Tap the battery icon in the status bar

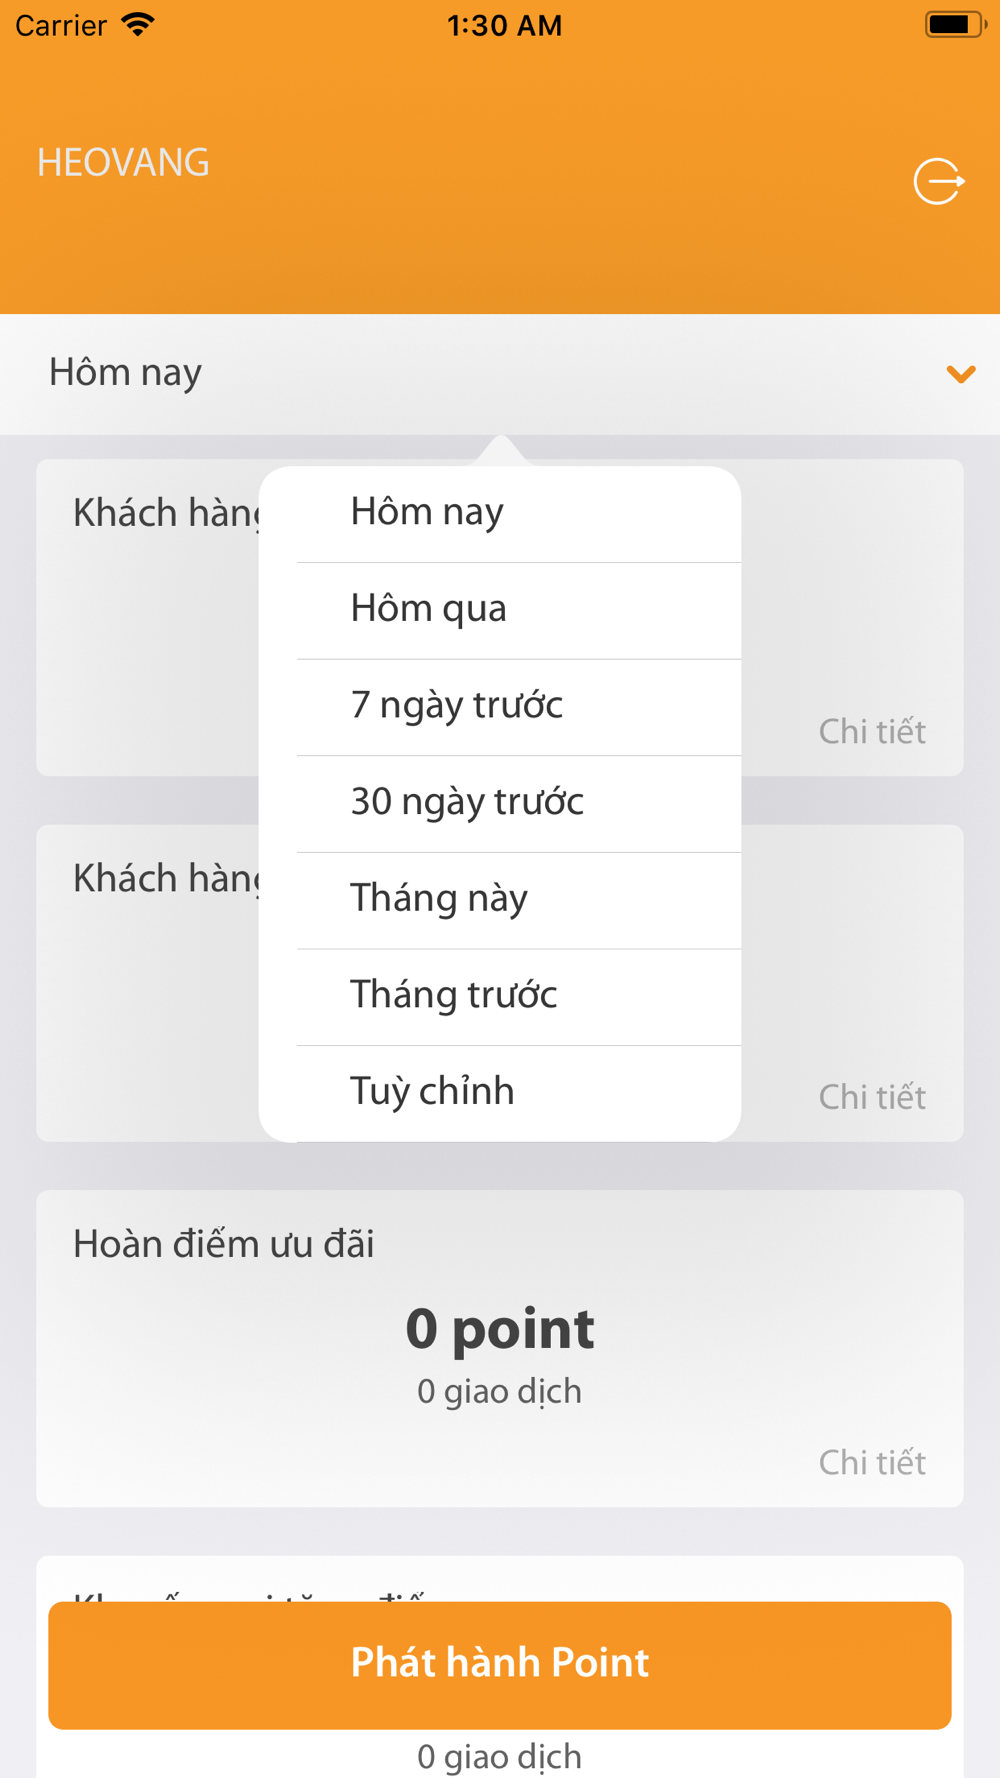(955, 25)
